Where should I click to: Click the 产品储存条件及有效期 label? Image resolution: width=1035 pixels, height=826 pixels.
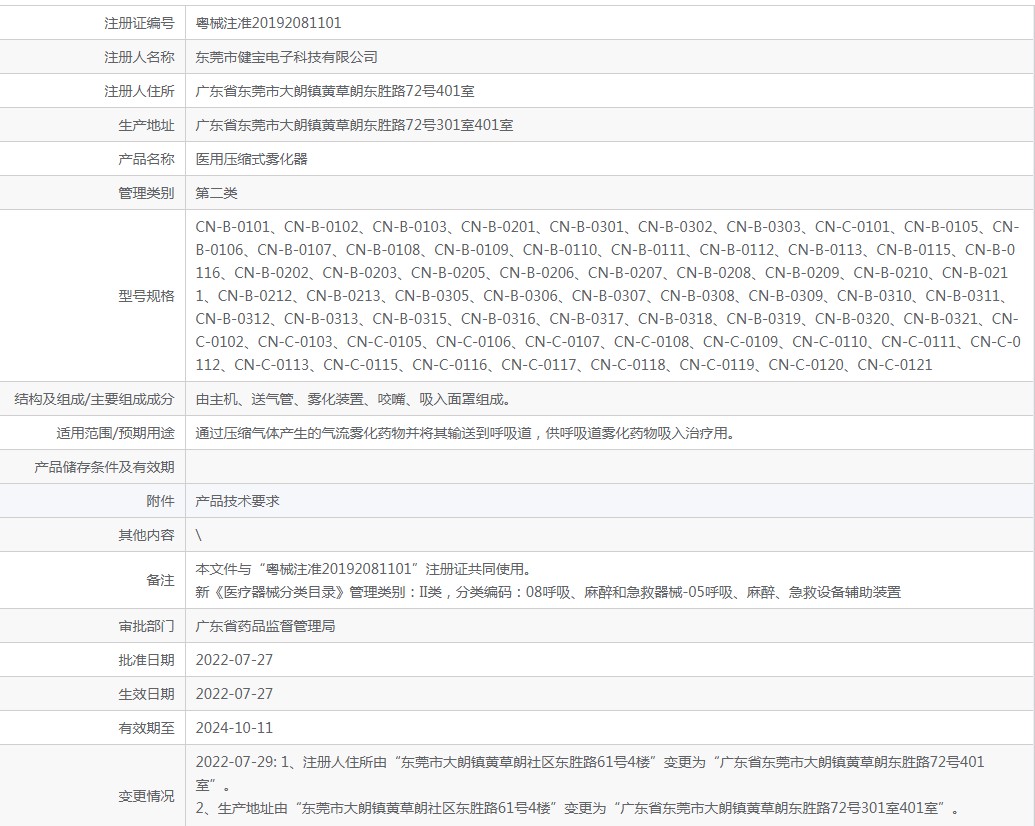tap(104, 467)
